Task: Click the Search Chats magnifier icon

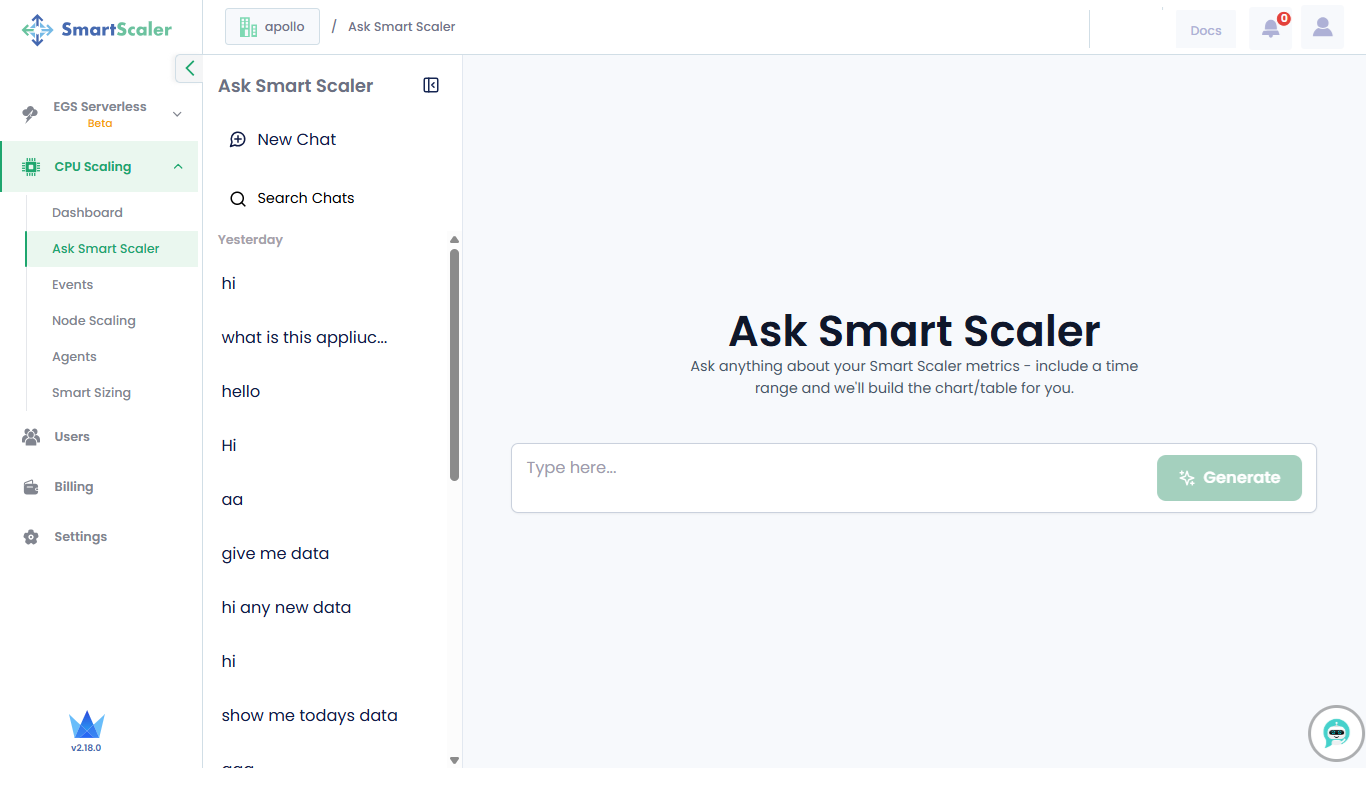Action: [238, 199]
